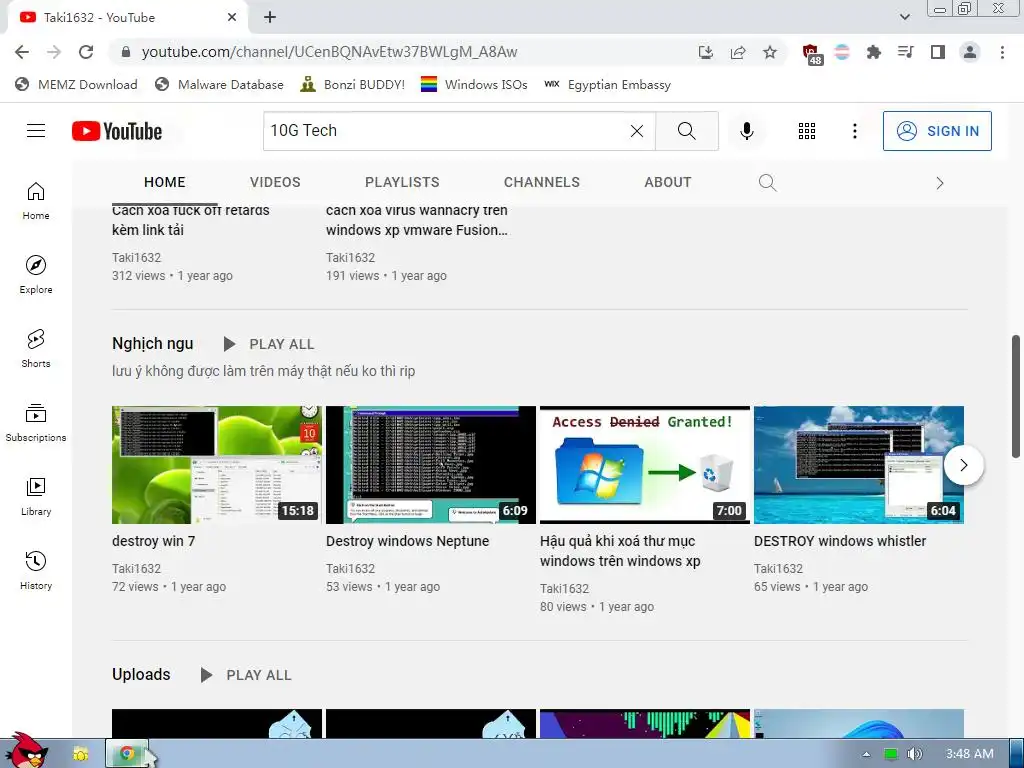Reload the YouTube page
The width and height of the screenshot is (1024, 768).
pyautogui.click(x=86, y=52)
